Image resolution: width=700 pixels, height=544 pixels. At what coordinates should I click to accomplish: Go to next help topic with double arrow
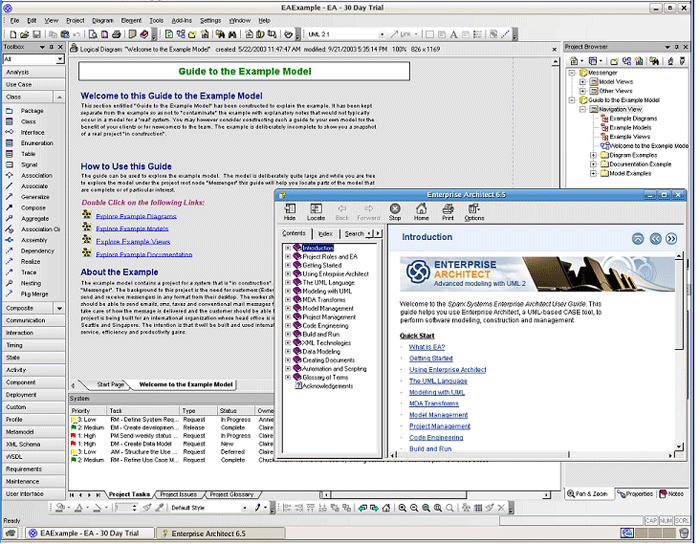click(x=671, y=239)
